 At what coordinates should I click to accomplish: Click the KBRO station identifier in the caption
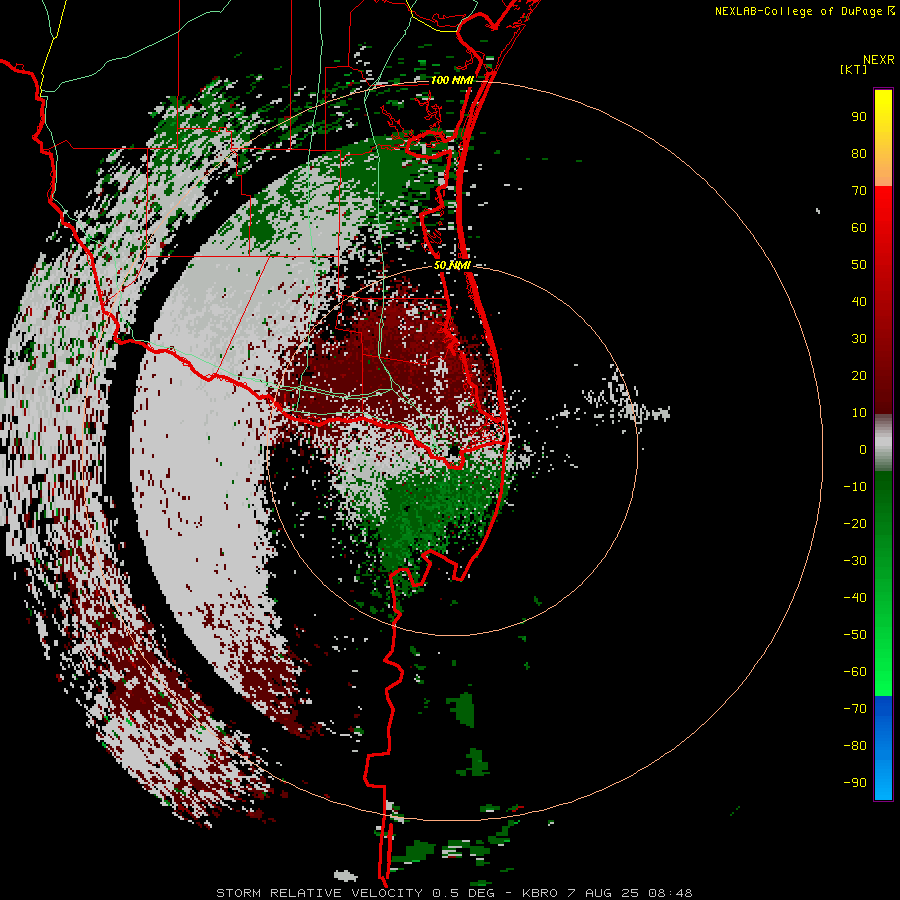coord(541,893)
